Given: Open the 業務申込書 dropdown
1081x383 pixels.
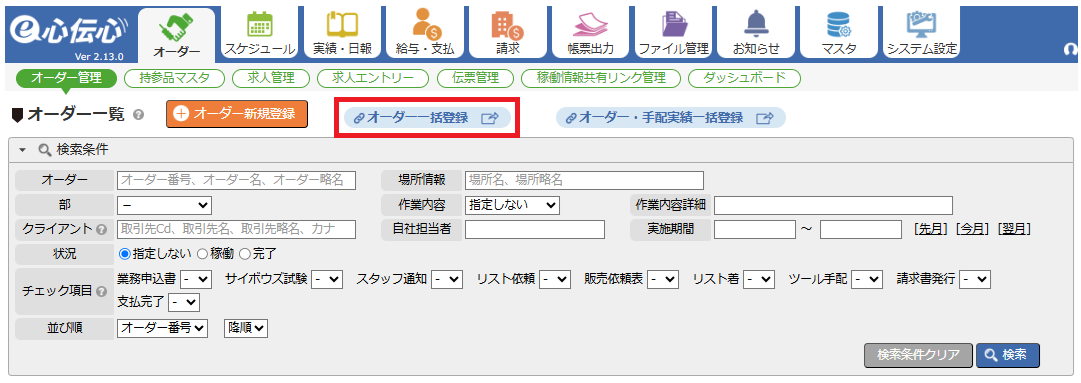Looking at the screenshot, I should (x=195, y=279).
